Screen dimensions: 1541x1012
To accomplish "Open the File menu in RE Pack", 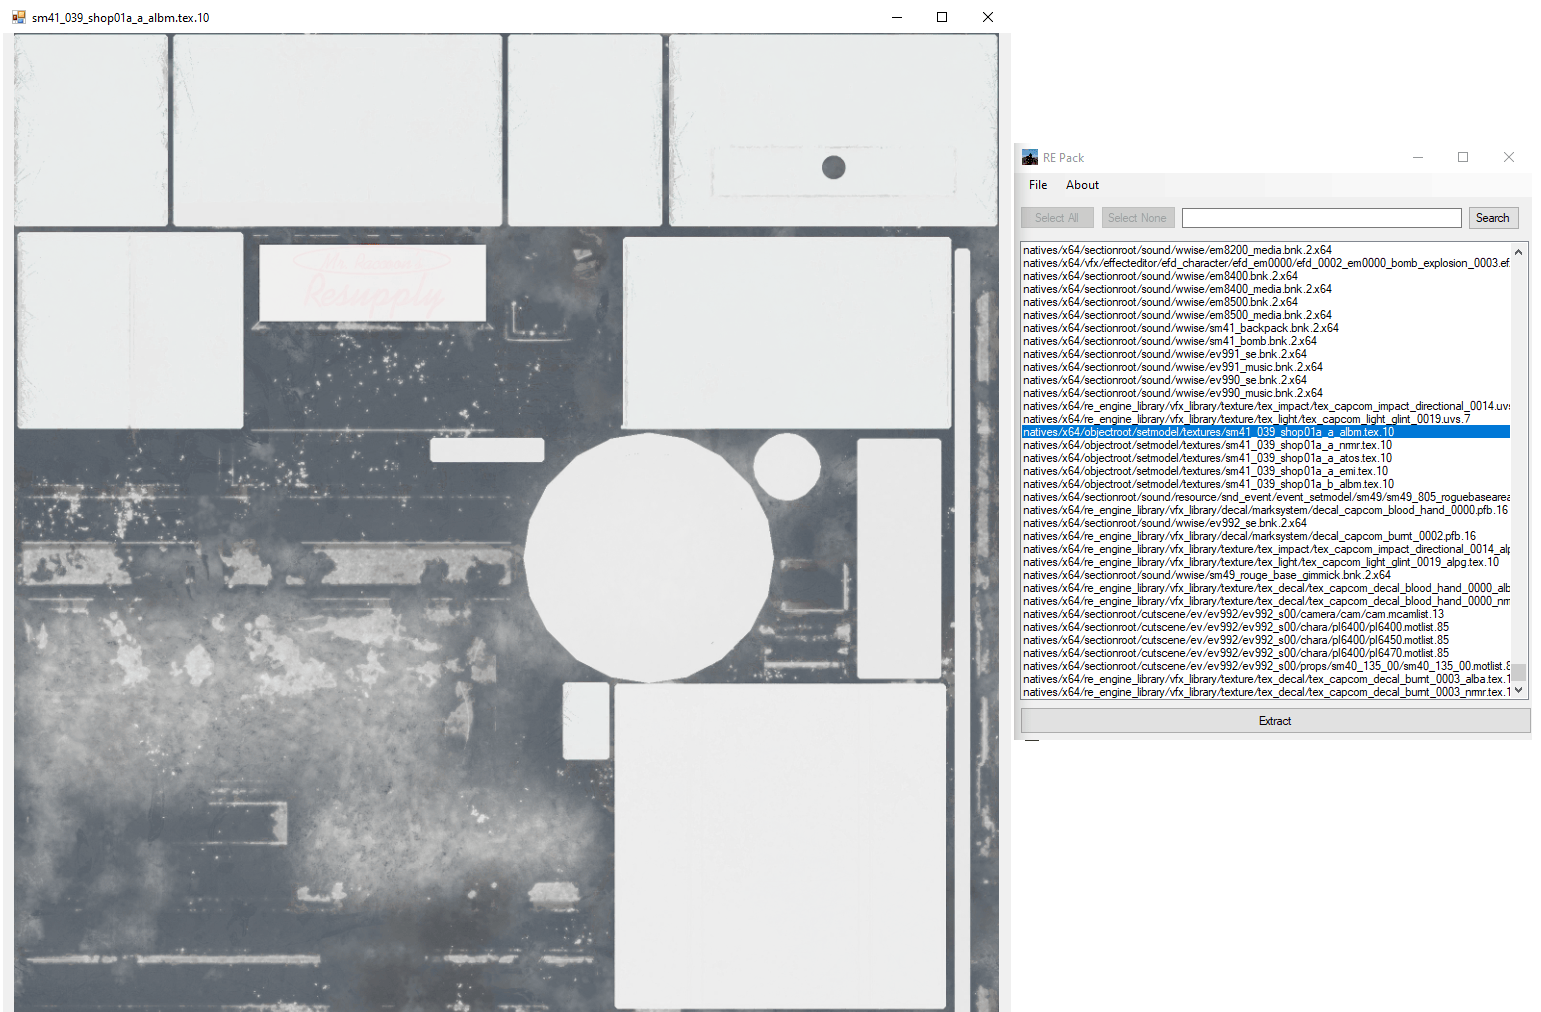I will (x=1038, y=185).
